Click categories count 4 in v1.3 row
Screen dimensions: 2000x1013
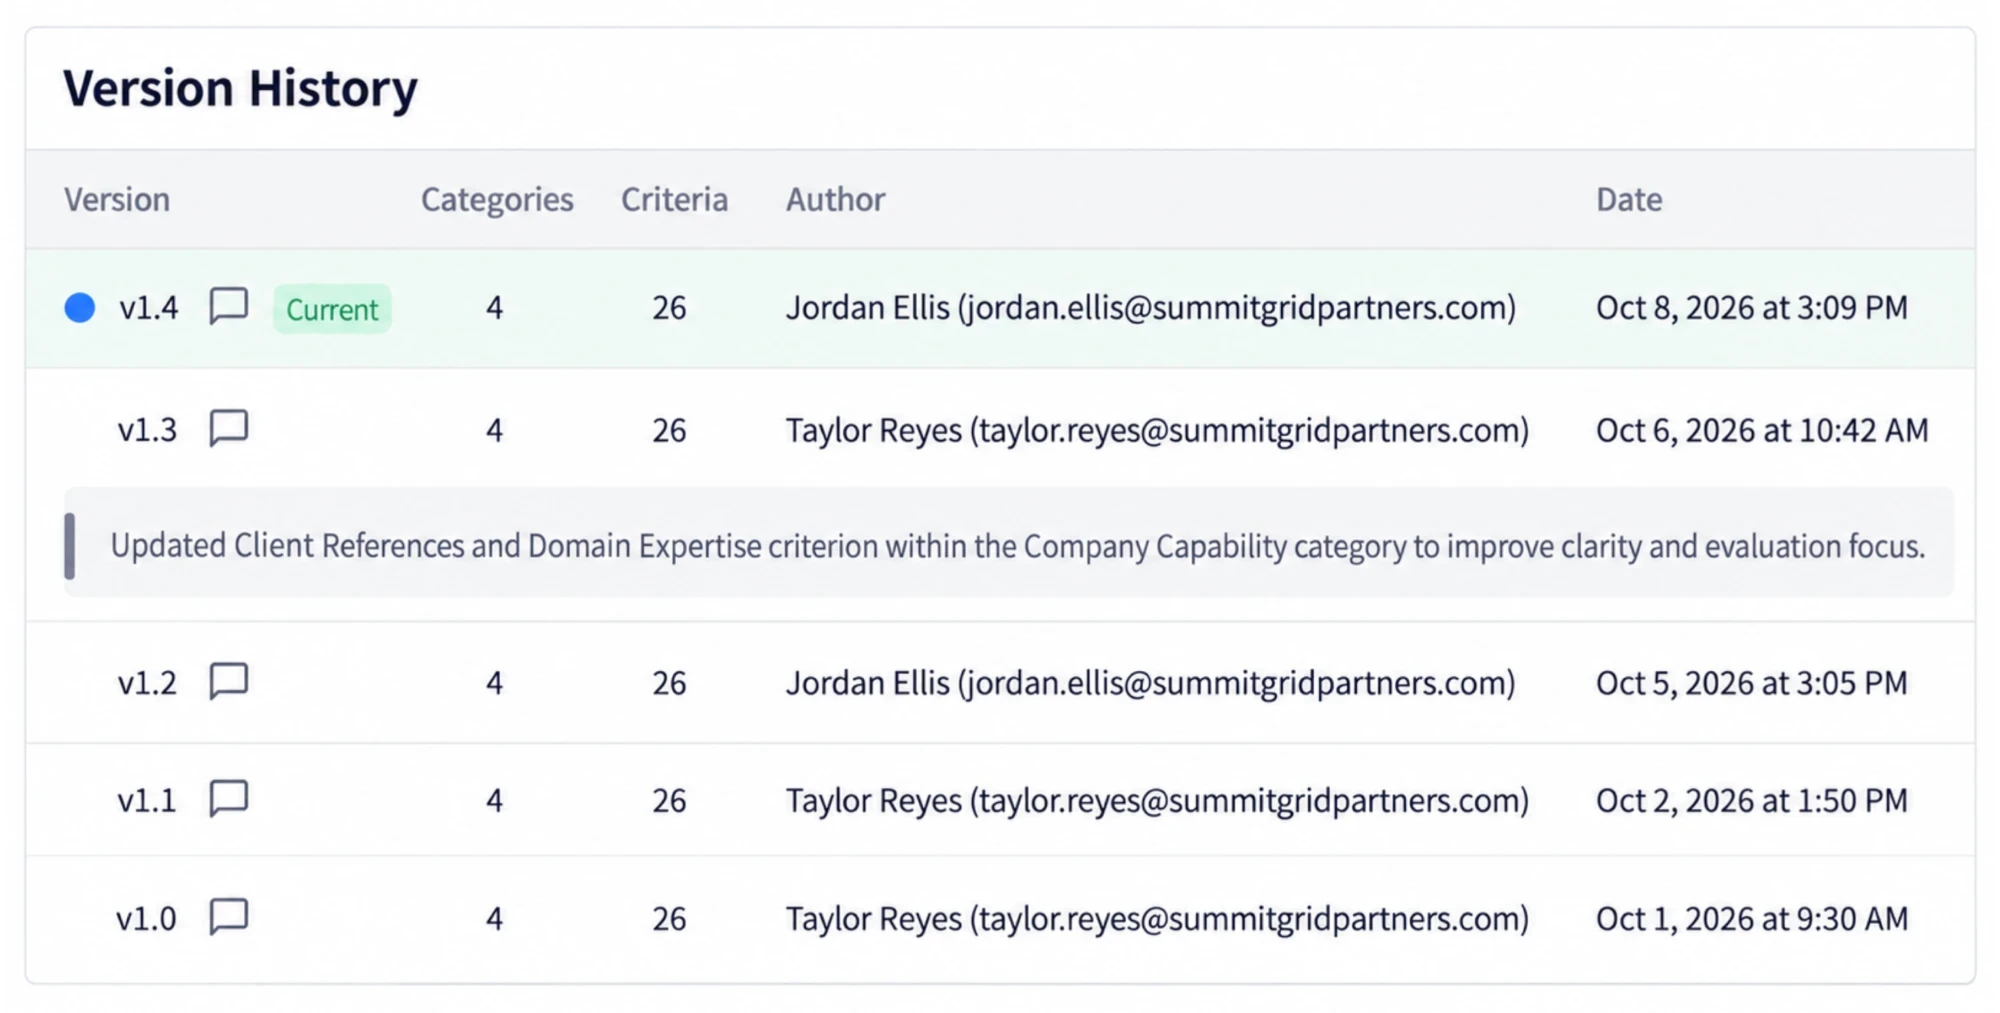pos(494,430)
